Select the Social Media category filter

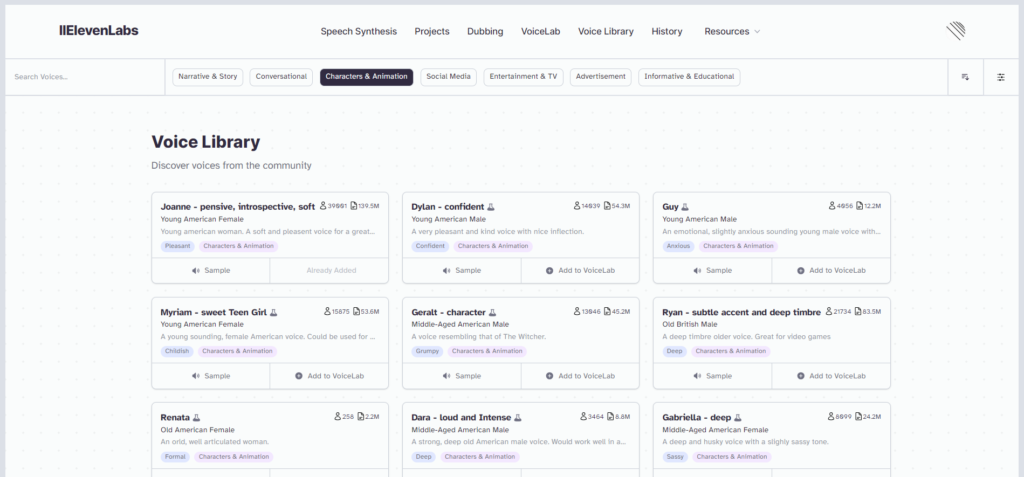[449, 77]
